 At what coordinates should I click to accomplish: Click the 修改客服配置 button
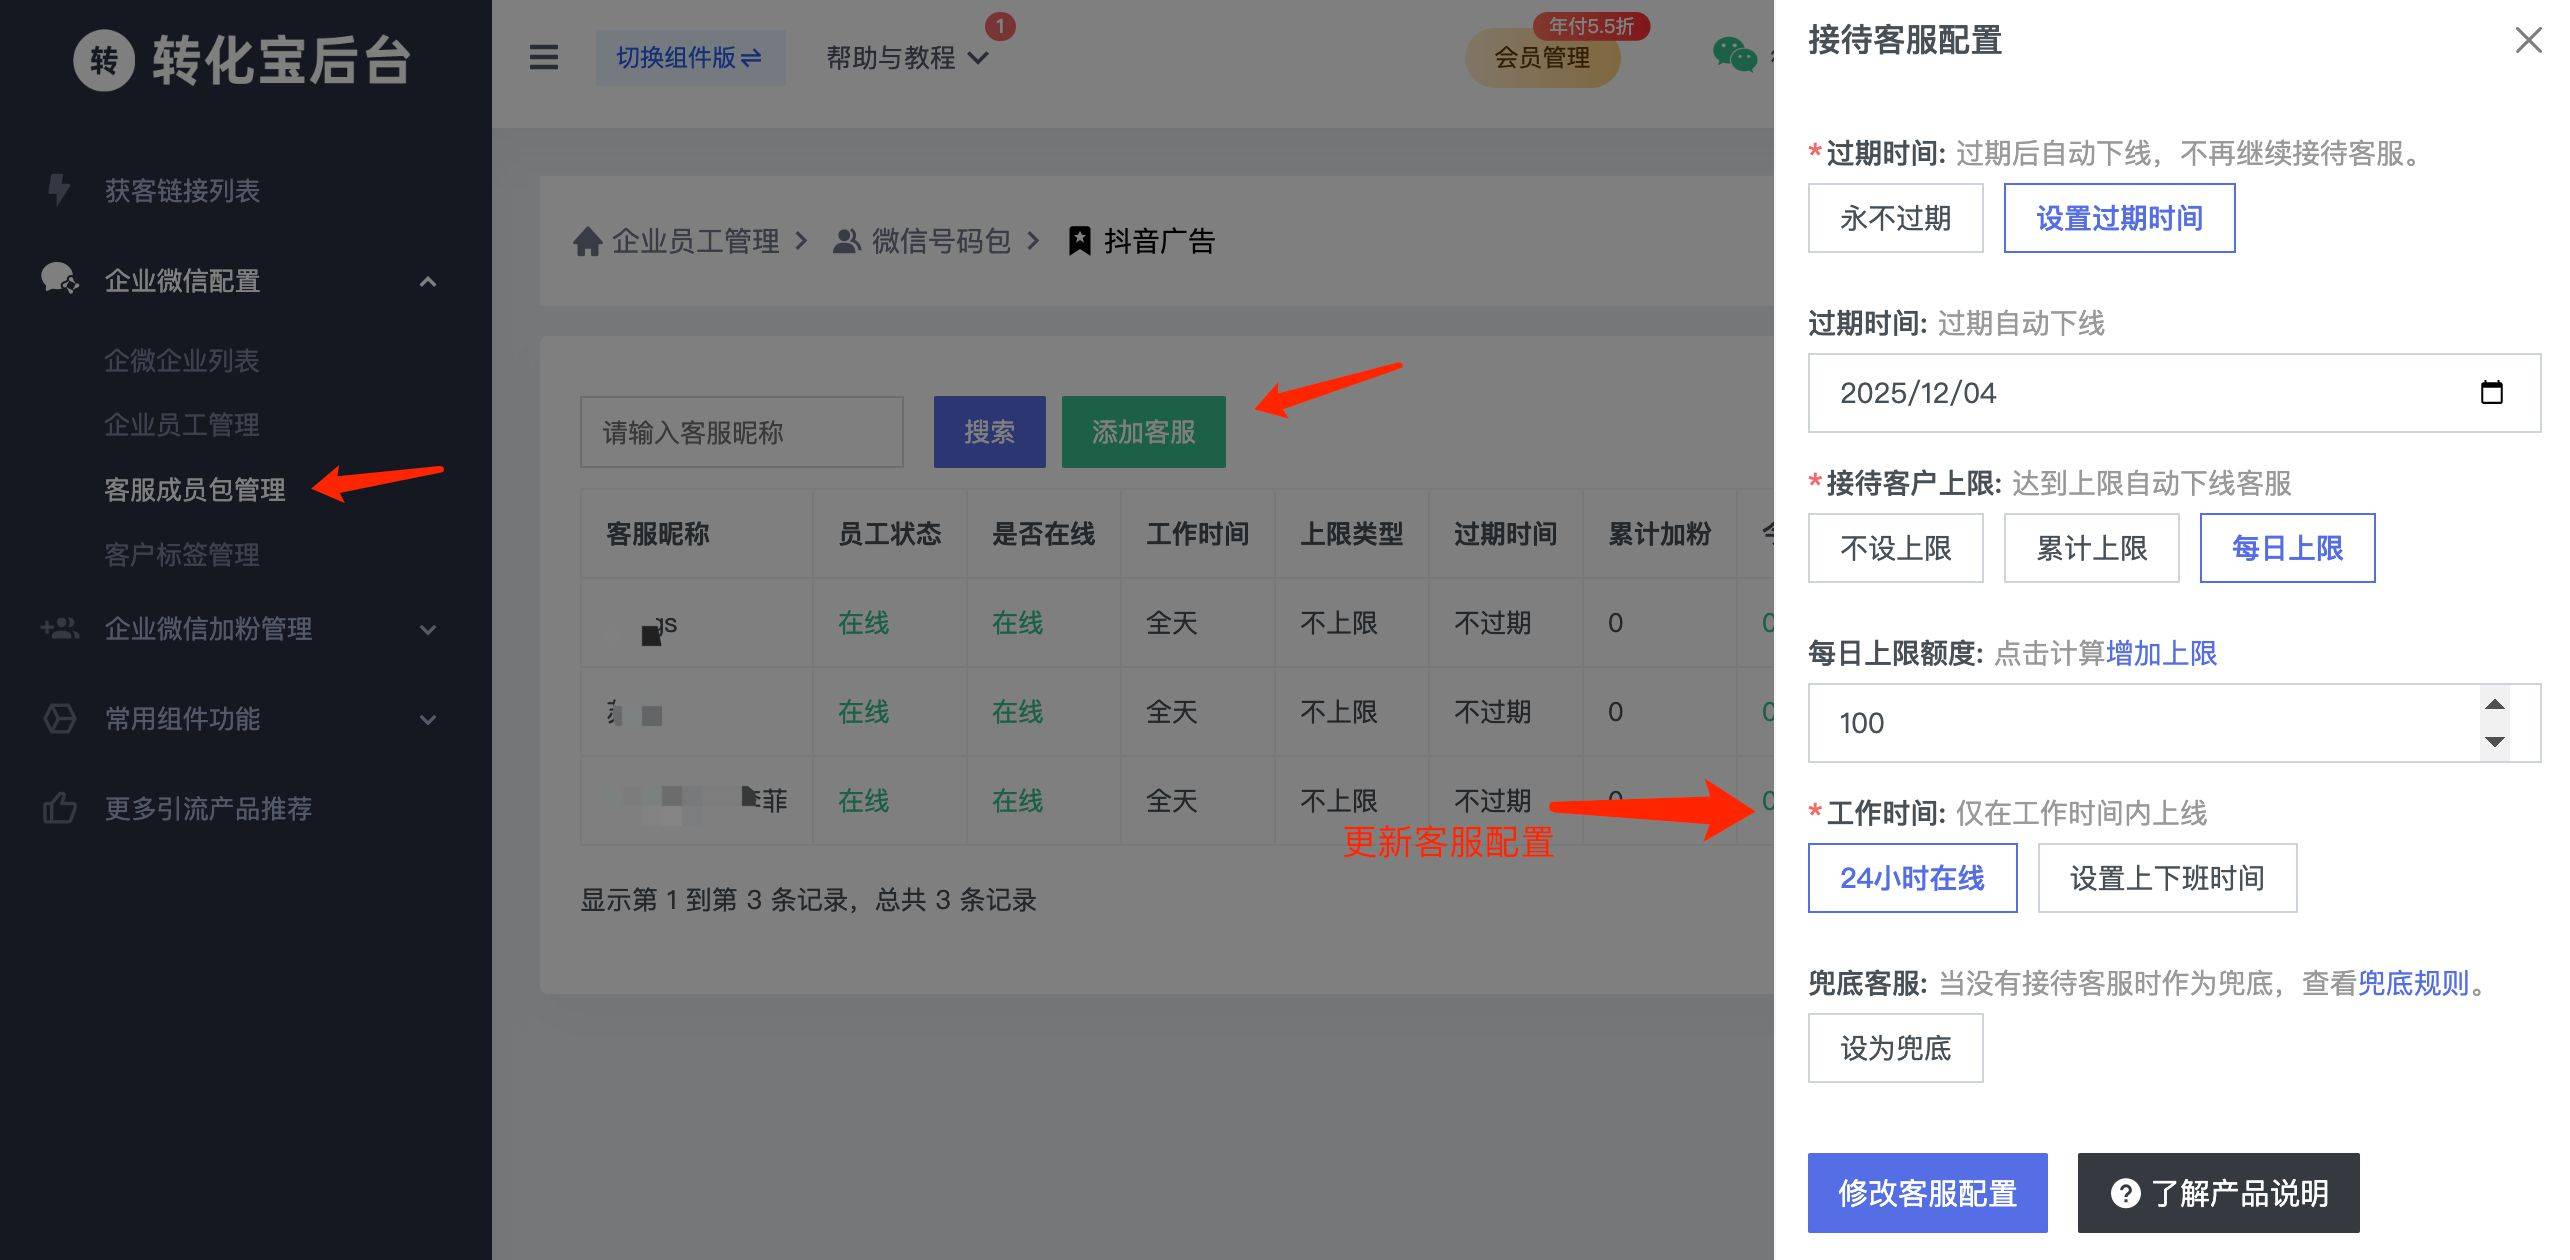[1927, 1193]
